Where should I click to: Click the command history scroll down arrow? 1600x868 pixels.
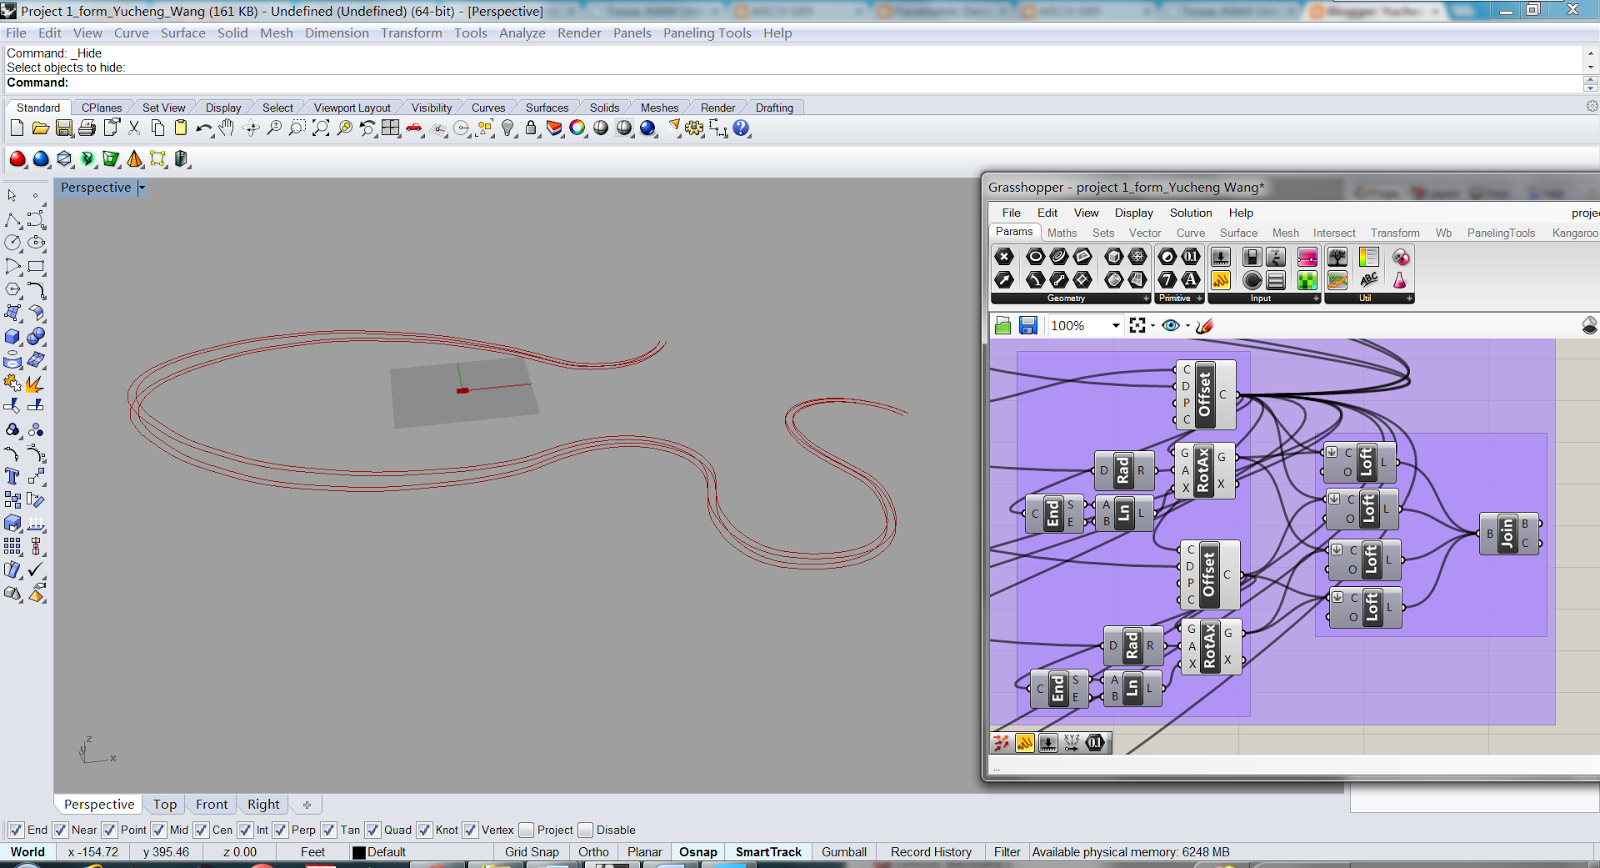coord(1590,67)
